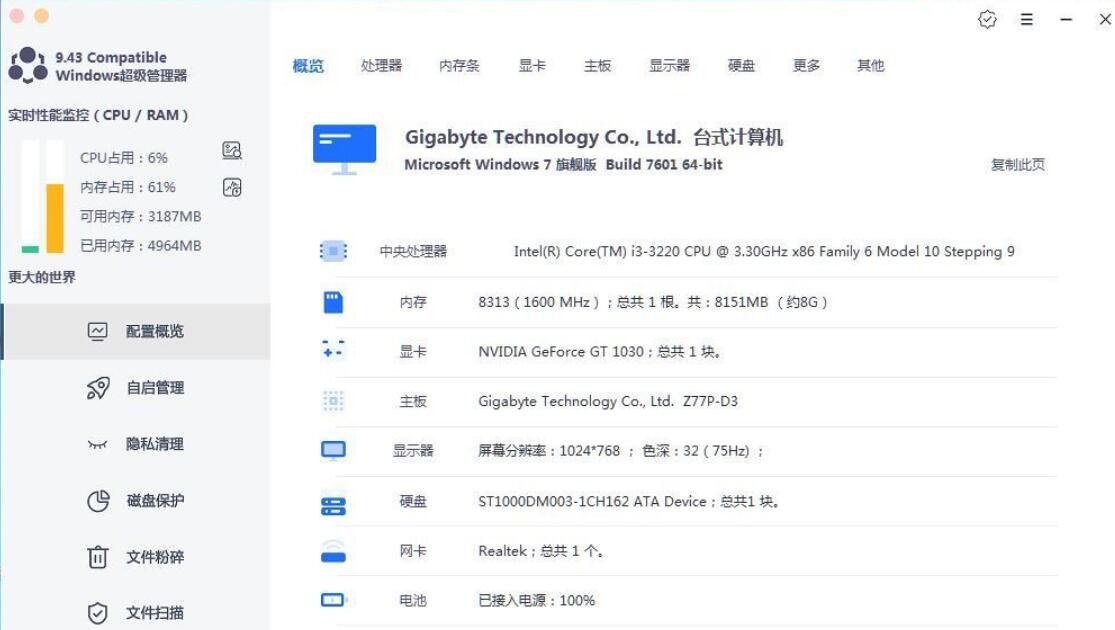This screenshot has width=1115, height=630.
Task: Click the orange memory usage bar
Action: tap(55, 218)
